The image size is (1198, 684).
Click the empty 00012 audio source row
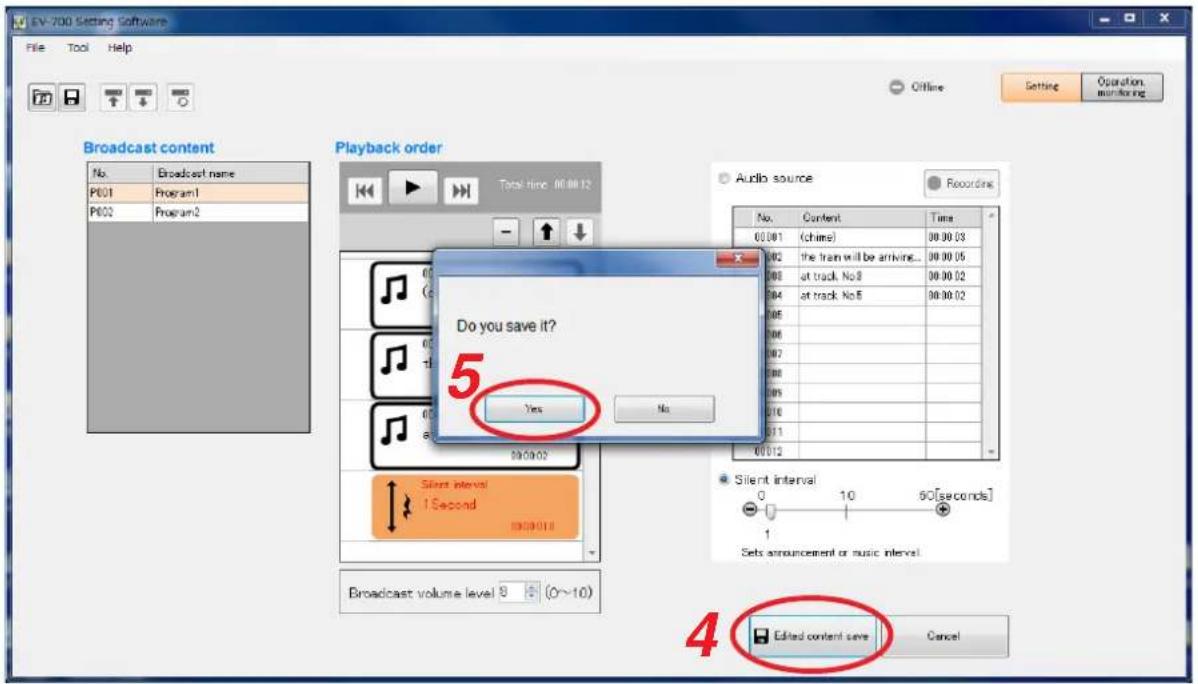click(858, 452)
